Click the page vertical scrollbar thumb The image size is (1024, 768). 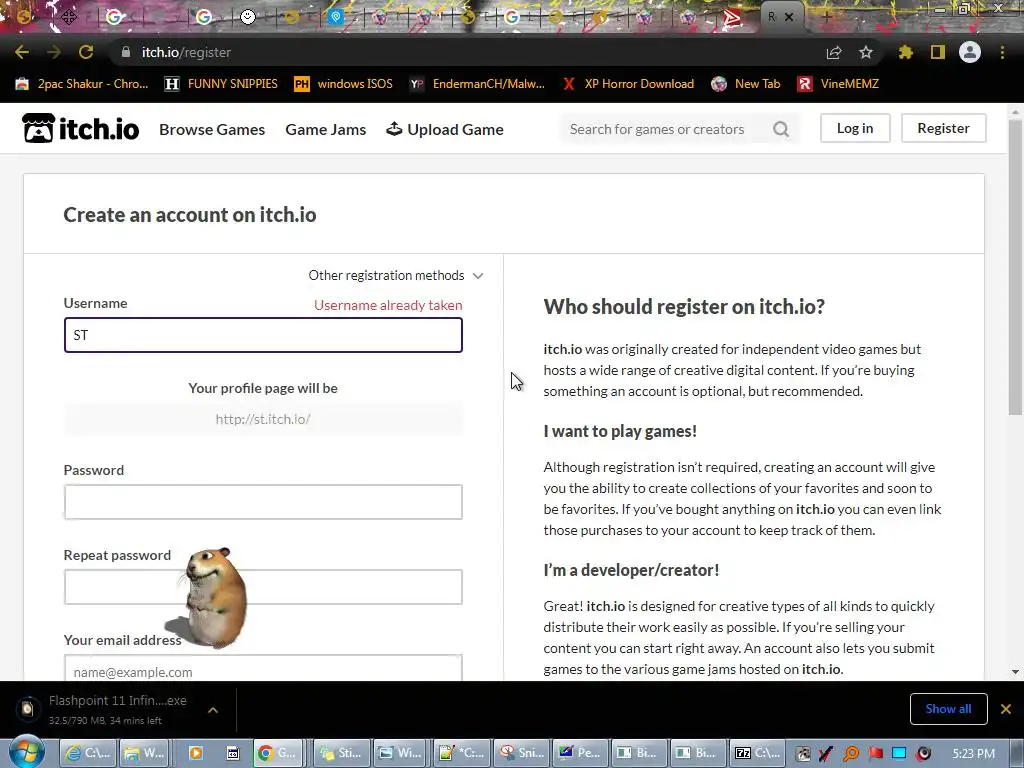(1015, 266)
